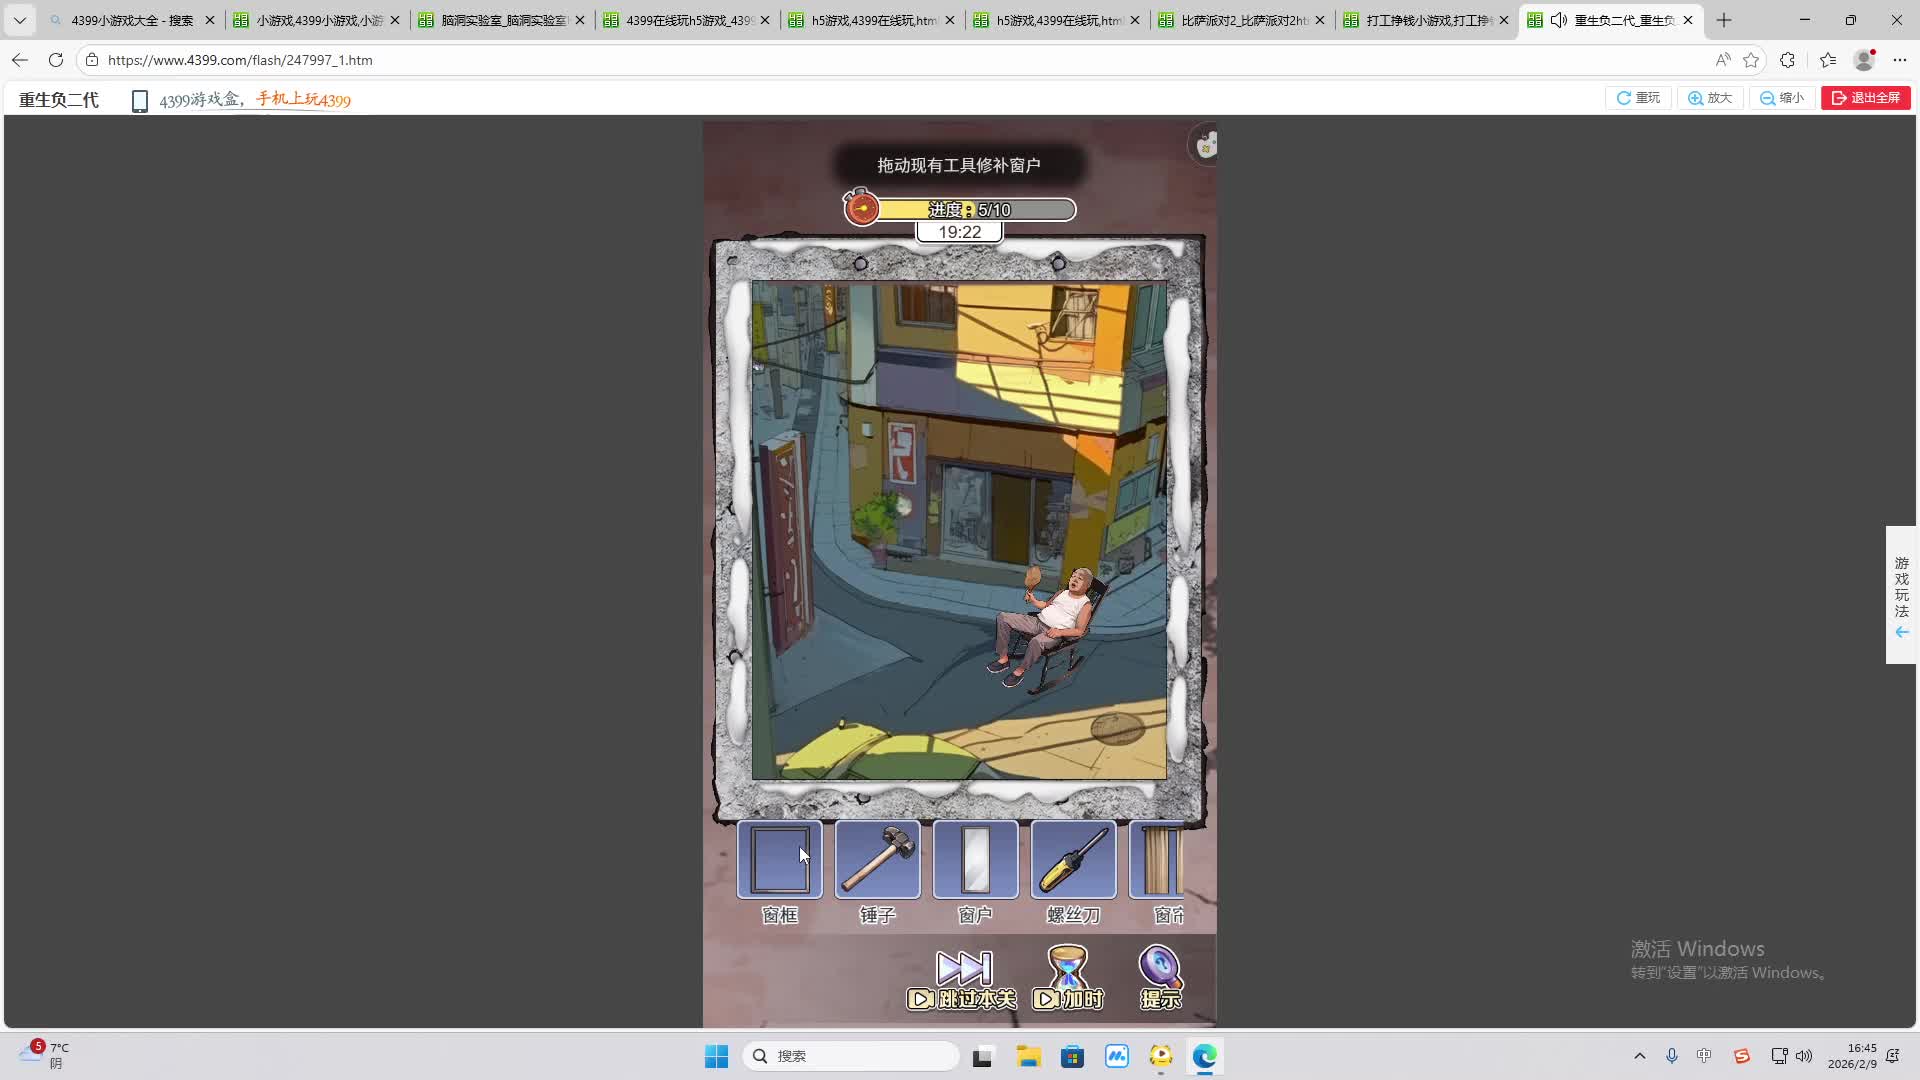Viewport: 1920px width, 1080px height.
Task: Click 重玩 to replay the game
Action: (1638, 98)
